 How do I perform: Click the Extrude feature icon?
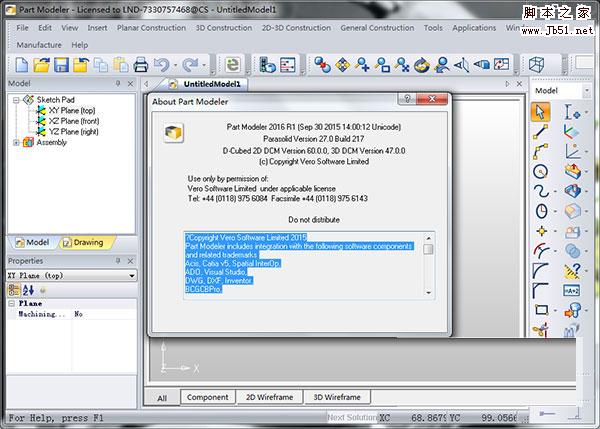tap(572, 171)
